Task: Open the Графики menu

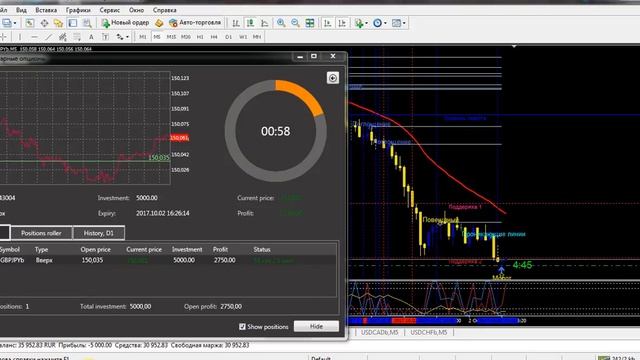Action: click(78, 10)
